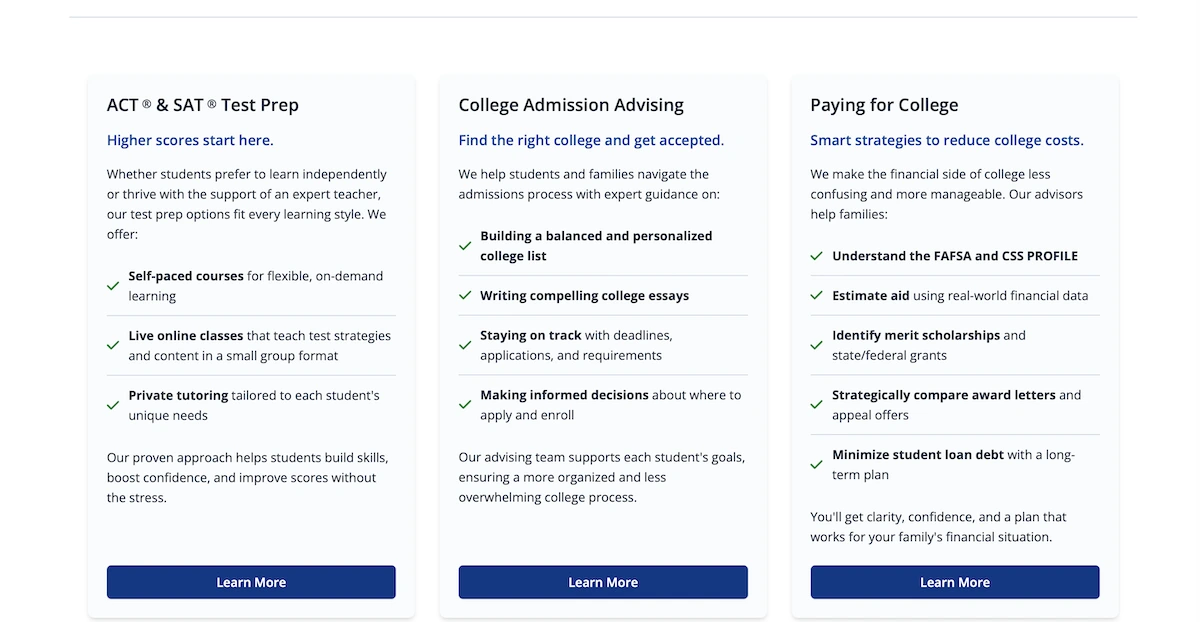
Task: Click "Higher scores start here." subtitle
Action: coord(190,140)
